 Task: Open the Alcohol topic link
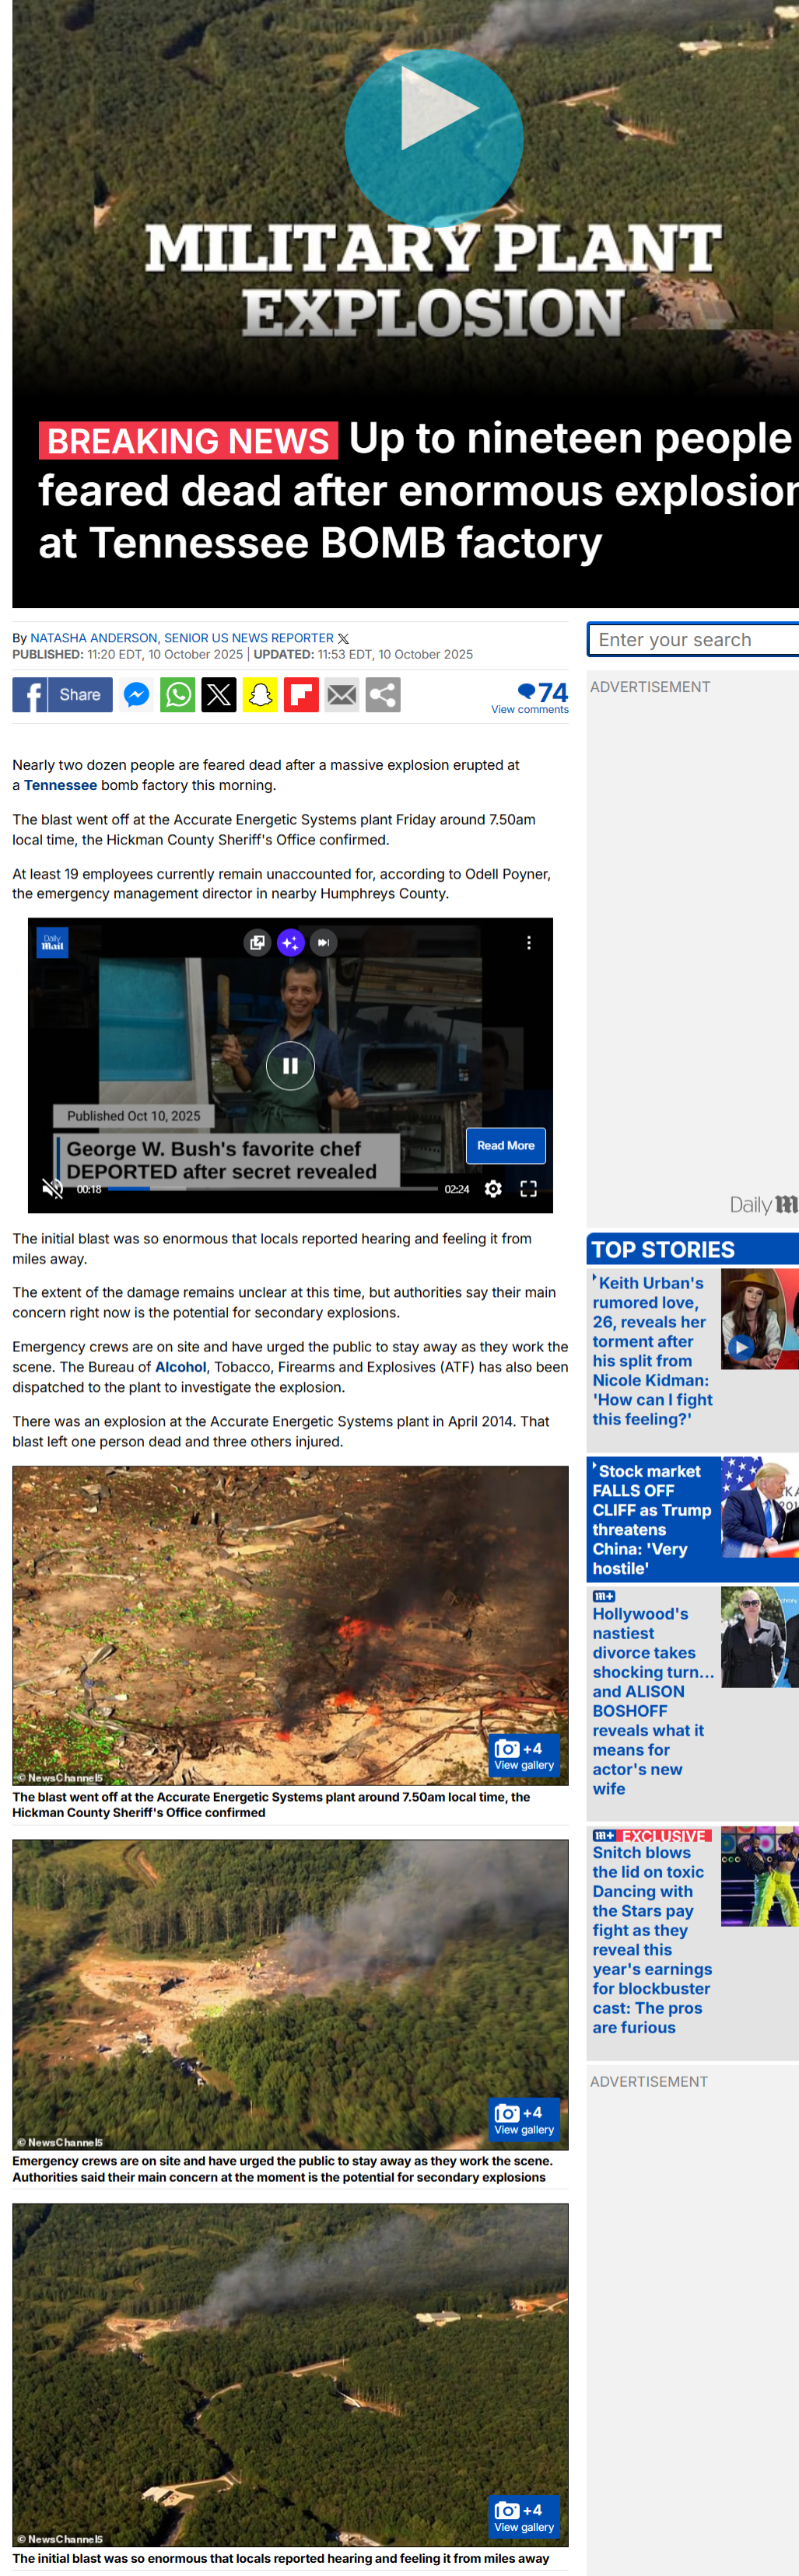(x=180, y=1367)
